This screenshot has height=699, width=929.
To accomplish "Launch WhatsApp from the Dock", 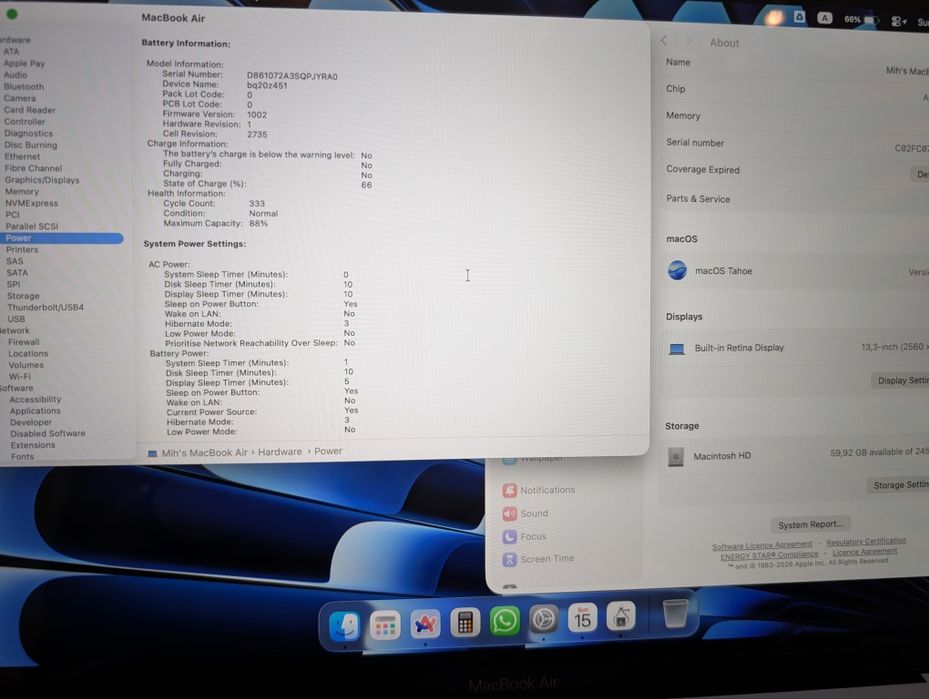I will click(x=504, y=621).
